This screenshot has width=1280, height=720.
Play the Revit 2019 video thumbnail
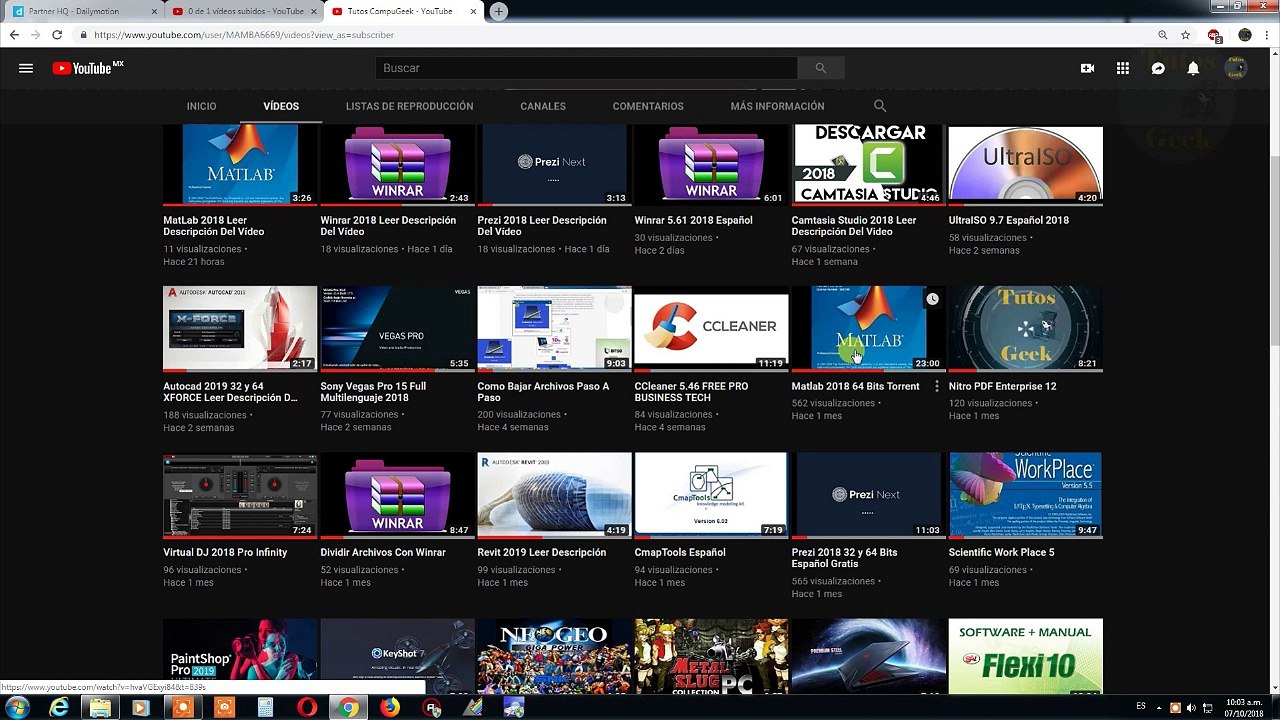point(554,495)
